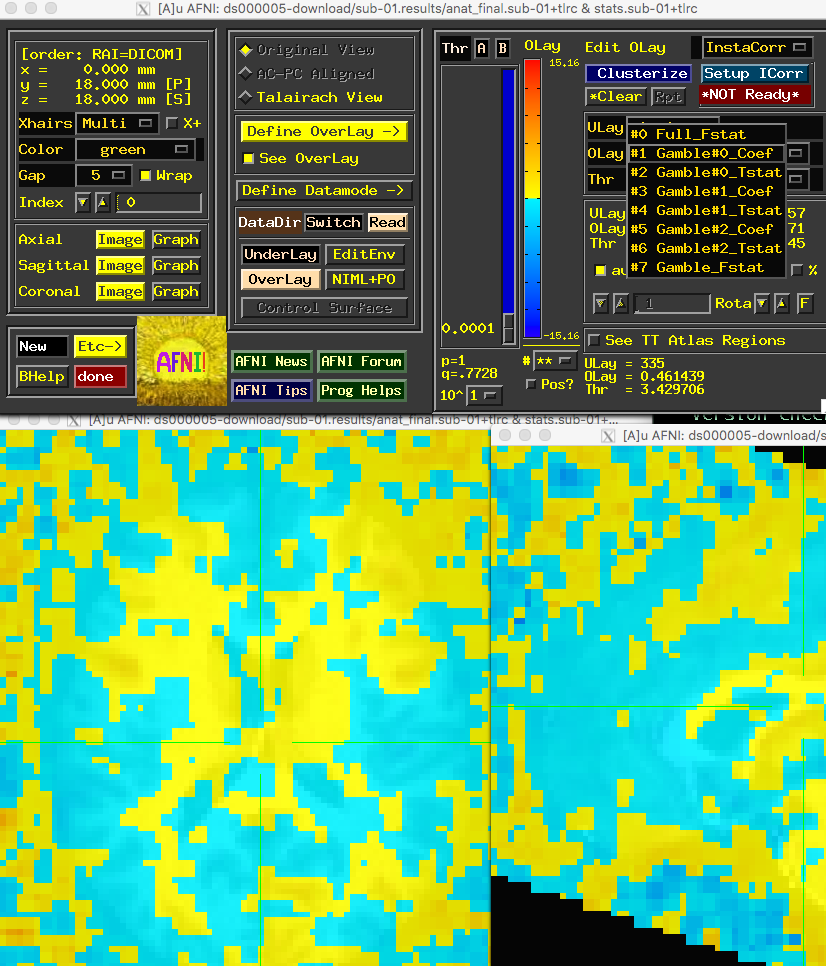
Task: Open the Xhairs Multi dropdown
Action: (117, 123)
